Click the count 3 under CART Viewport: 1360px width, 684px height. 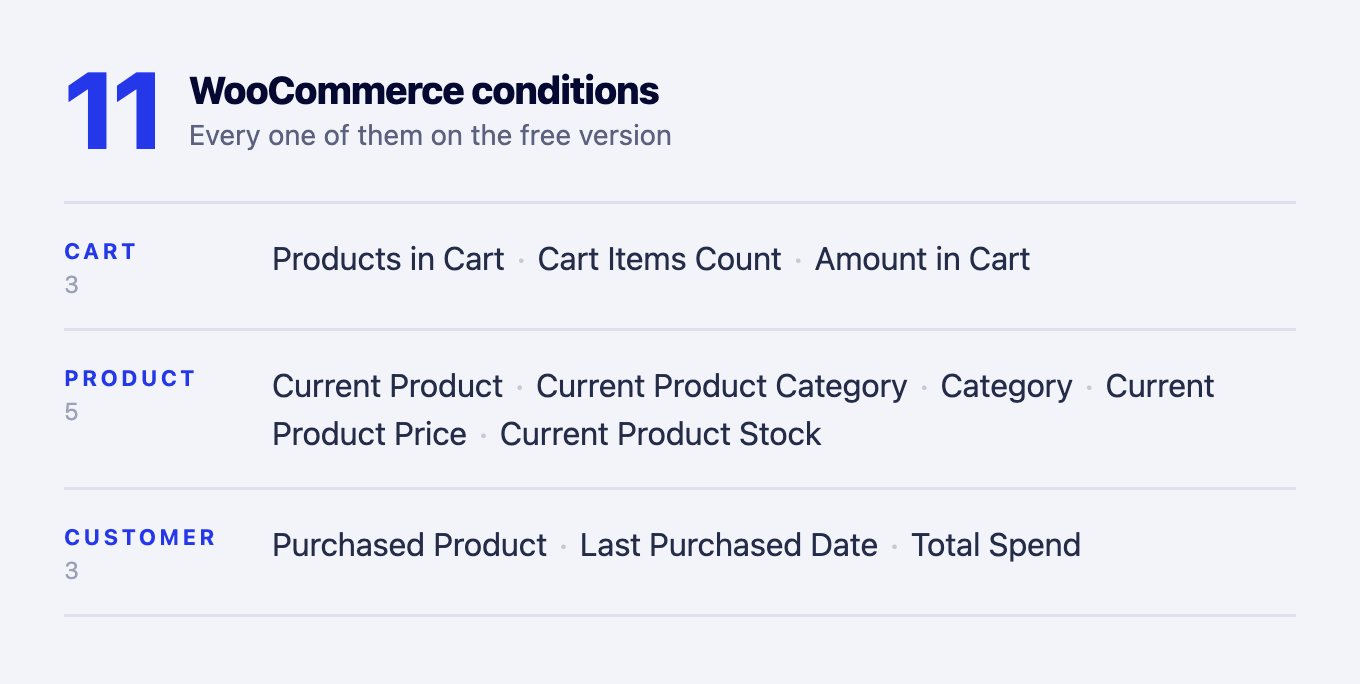71,285
